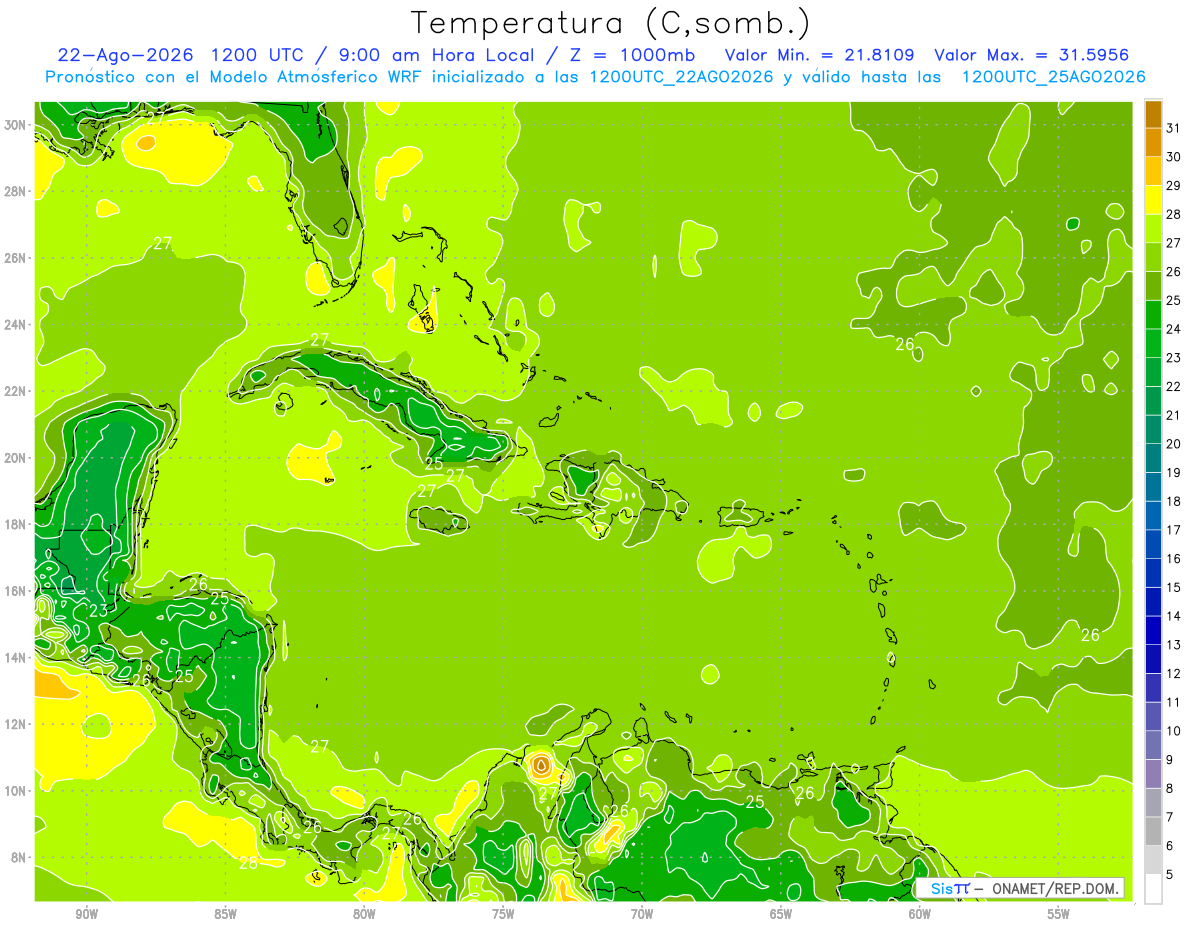Image resolution: width=1200 pixels, height=927 pixels.
Task: Click the '22' label on the color scale
Action: [1174, 386]
